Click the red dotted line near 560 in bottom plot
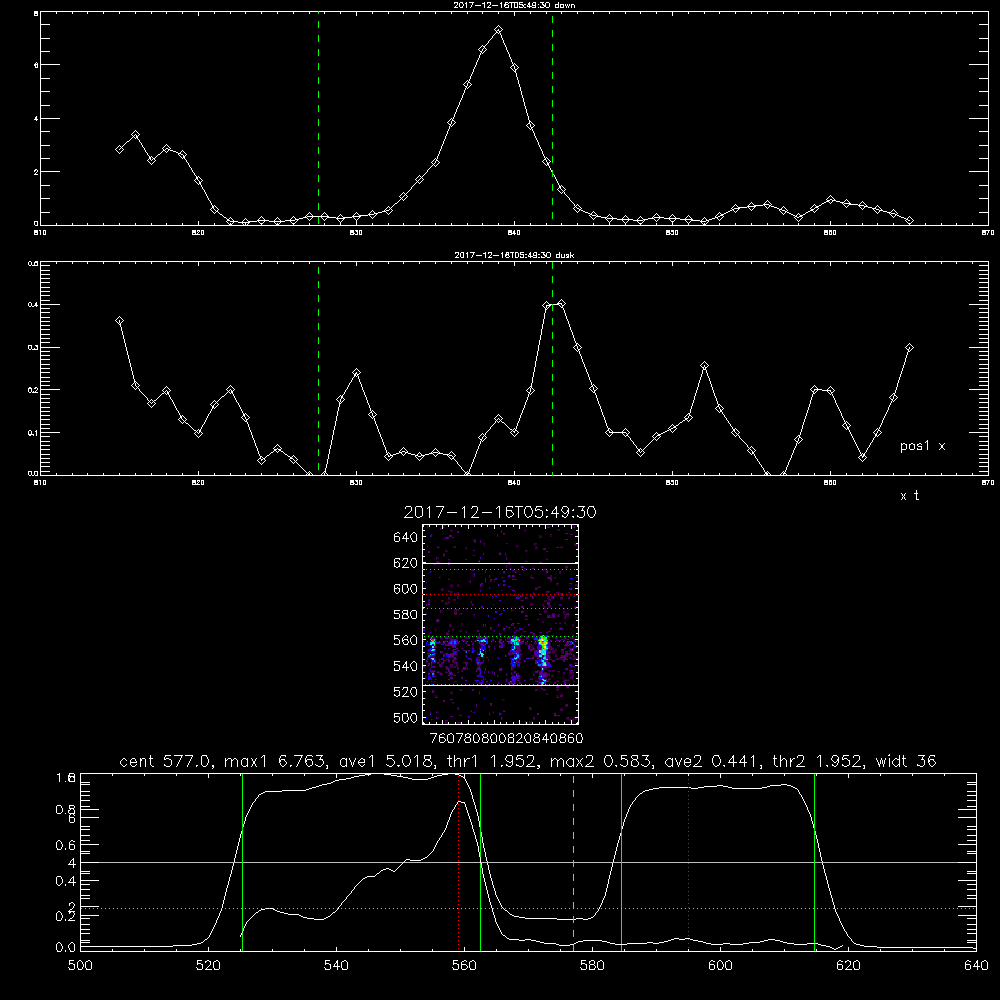The image size is (1000, 1000). tap(459, 862)
